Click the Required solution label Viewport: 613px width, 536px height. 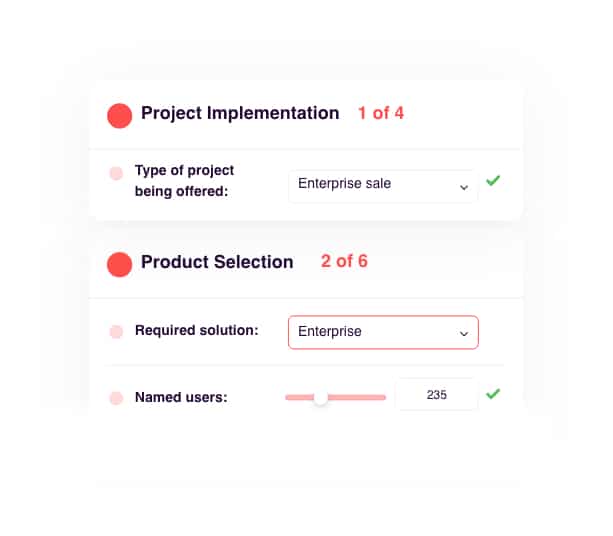[x=197, y=331]
